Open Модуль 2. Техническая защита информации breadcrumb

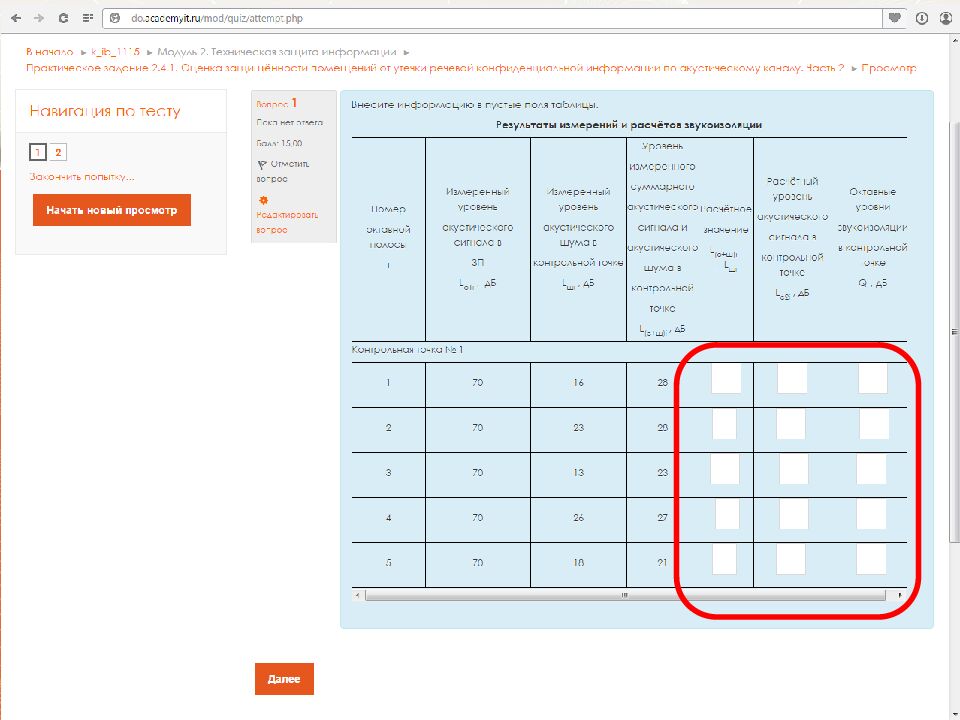277,52
